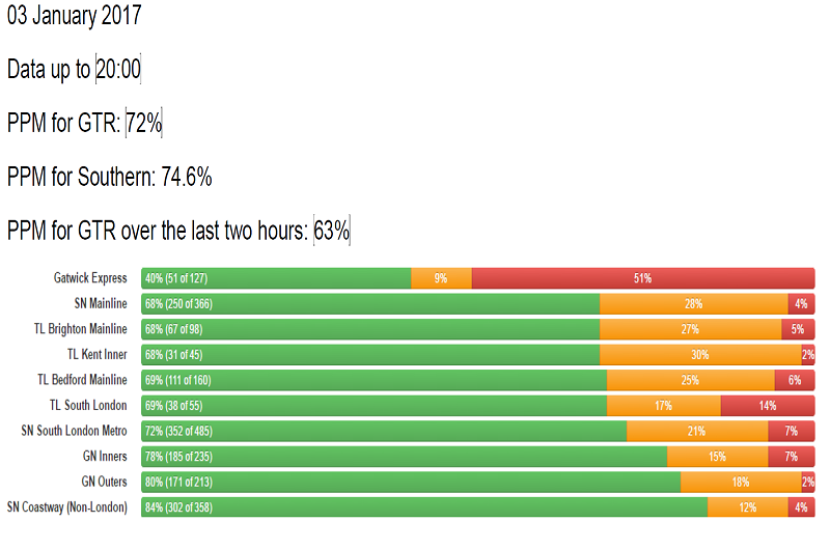830x540 pixels.
Task: Click SN Mainline orange 28% segment
Action: coord(693,304)
